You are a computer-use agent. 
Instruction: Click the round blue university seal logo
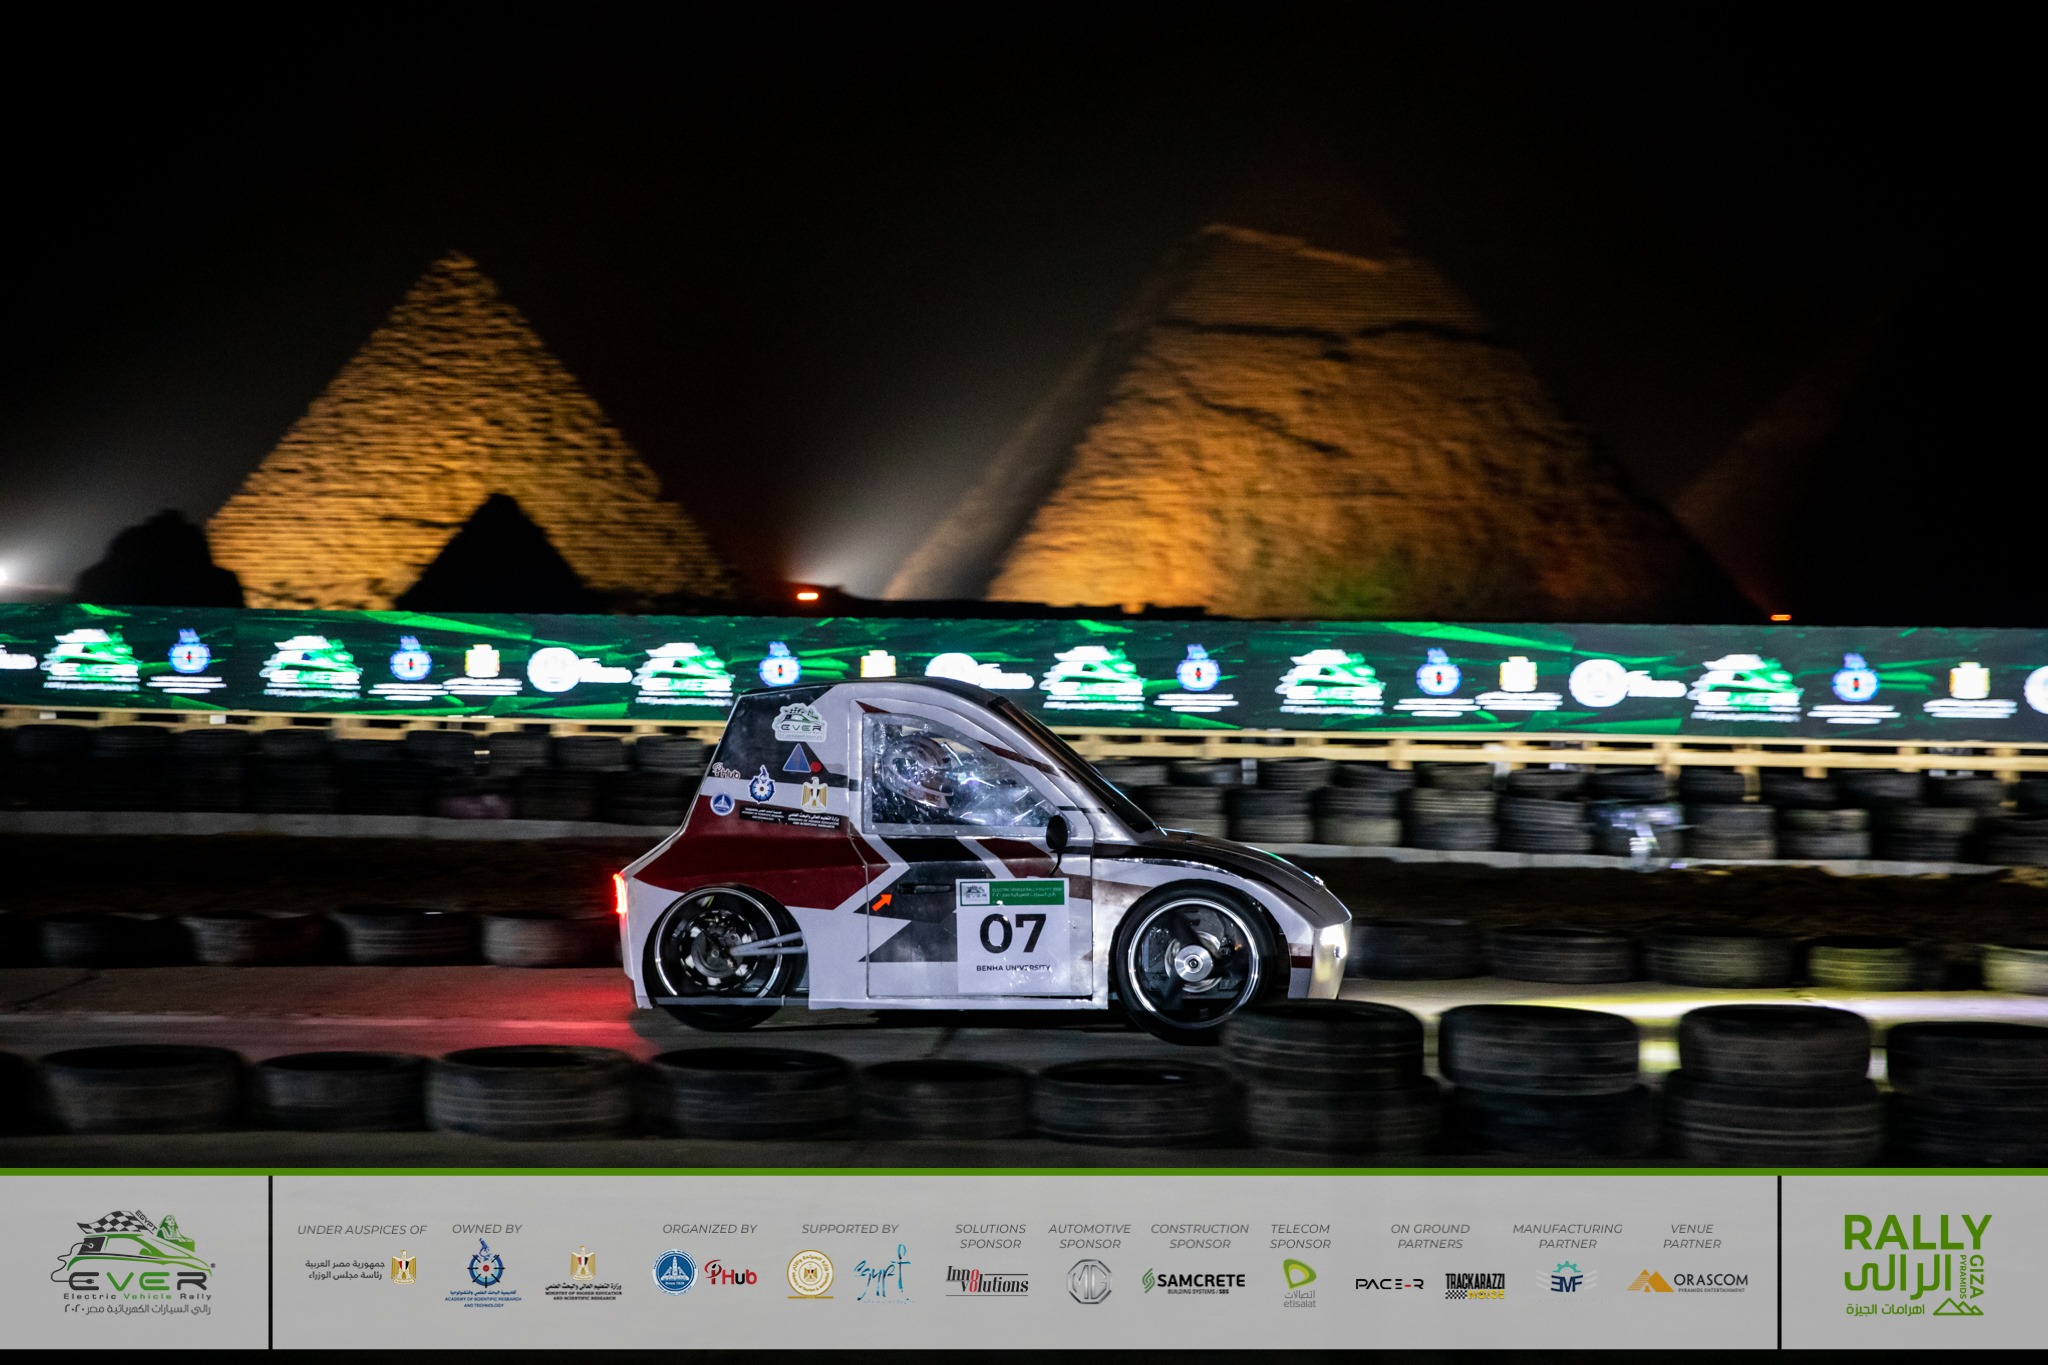(x=674, y=1272)
